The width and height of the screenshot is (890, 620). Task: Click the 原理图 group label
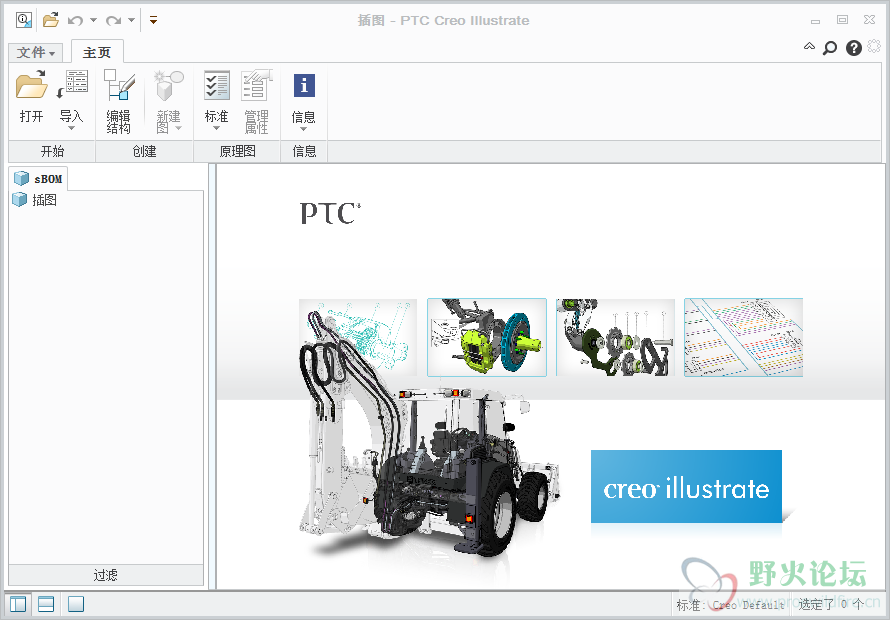click(237, 151)
